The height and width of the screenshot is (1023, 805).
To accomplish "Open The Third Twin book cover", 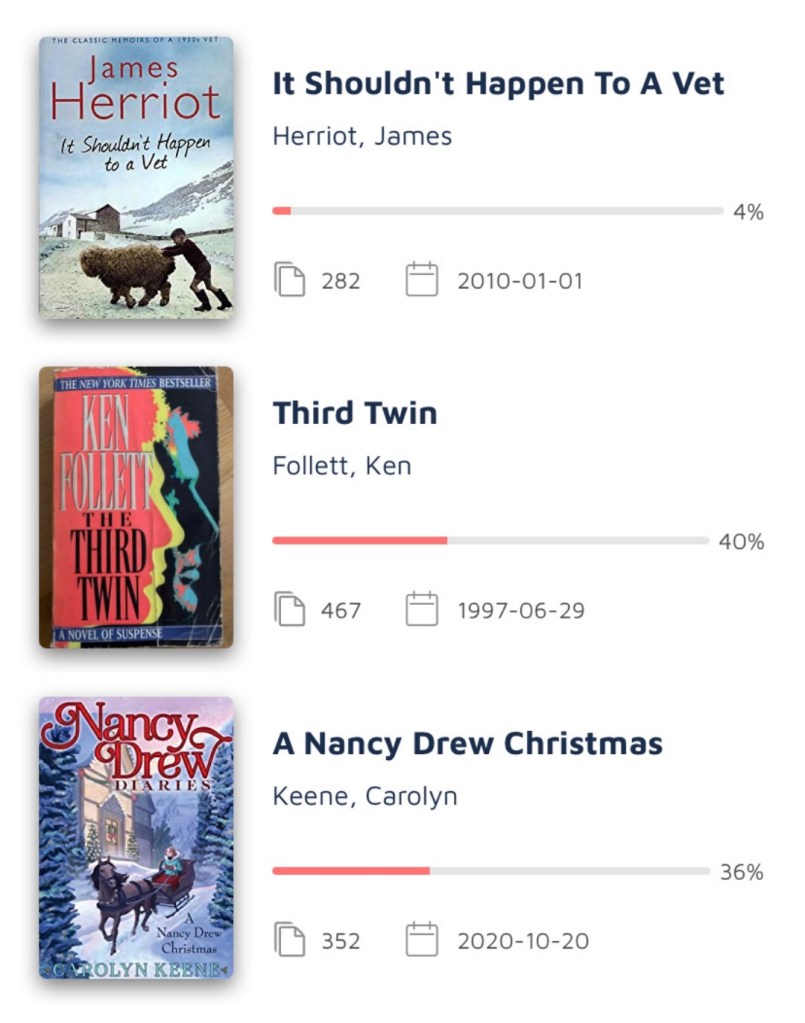I will tap(136, 507).
